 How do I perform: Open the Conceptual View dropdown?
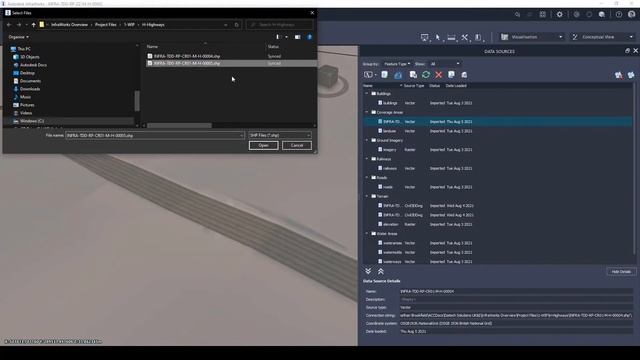click(x=602, y=37)
